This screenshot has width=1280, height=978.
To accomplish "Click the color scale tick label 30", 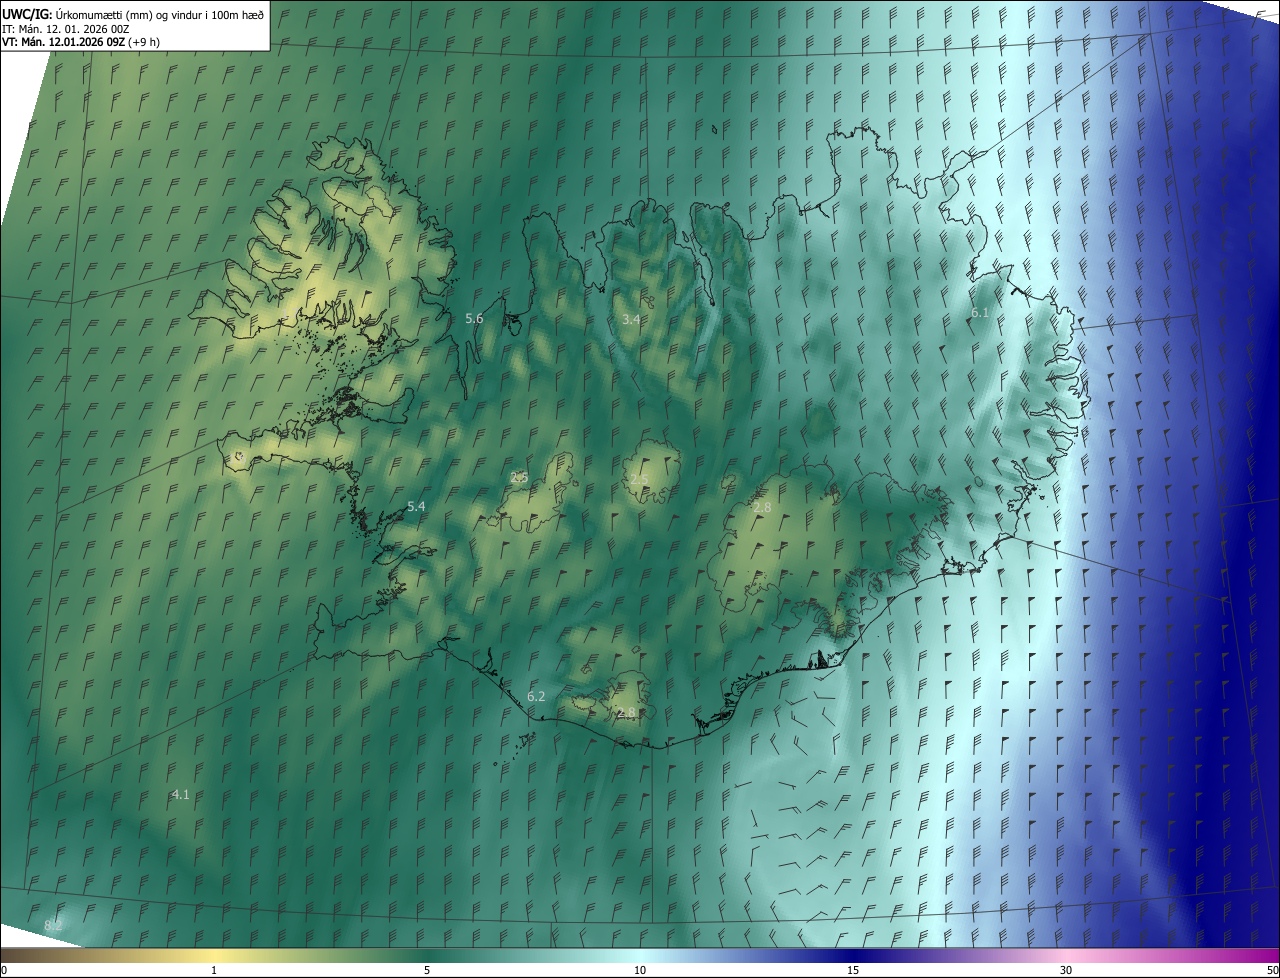I will 1066,970.
